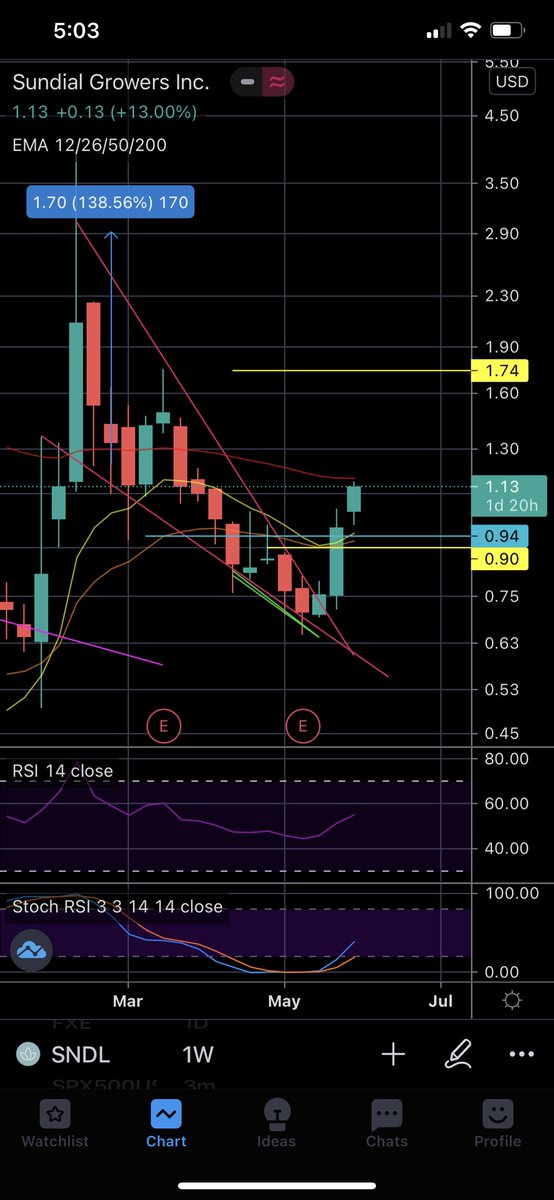The image size is (554, 1200).
Task: Switch to the Watchlist tab
Action: [55, 1124]
